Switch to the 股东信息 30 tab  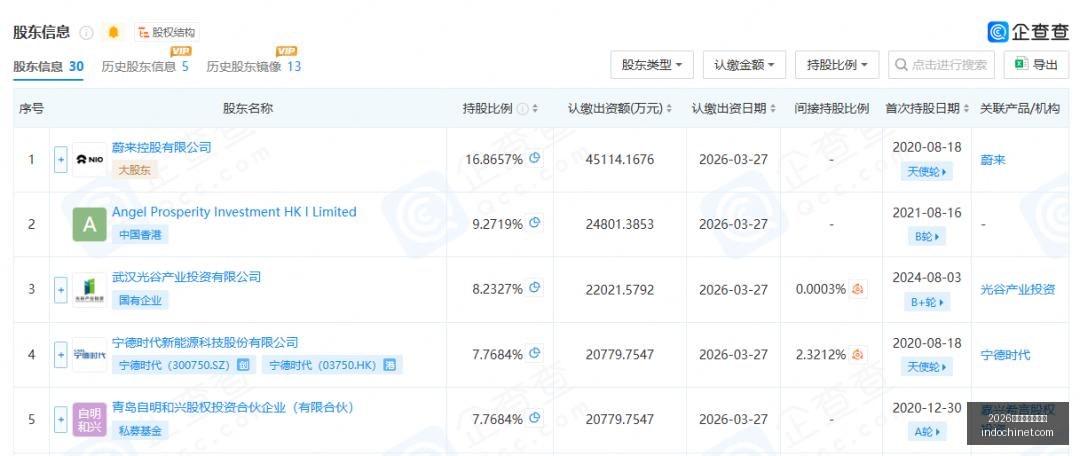coord(48,67)
